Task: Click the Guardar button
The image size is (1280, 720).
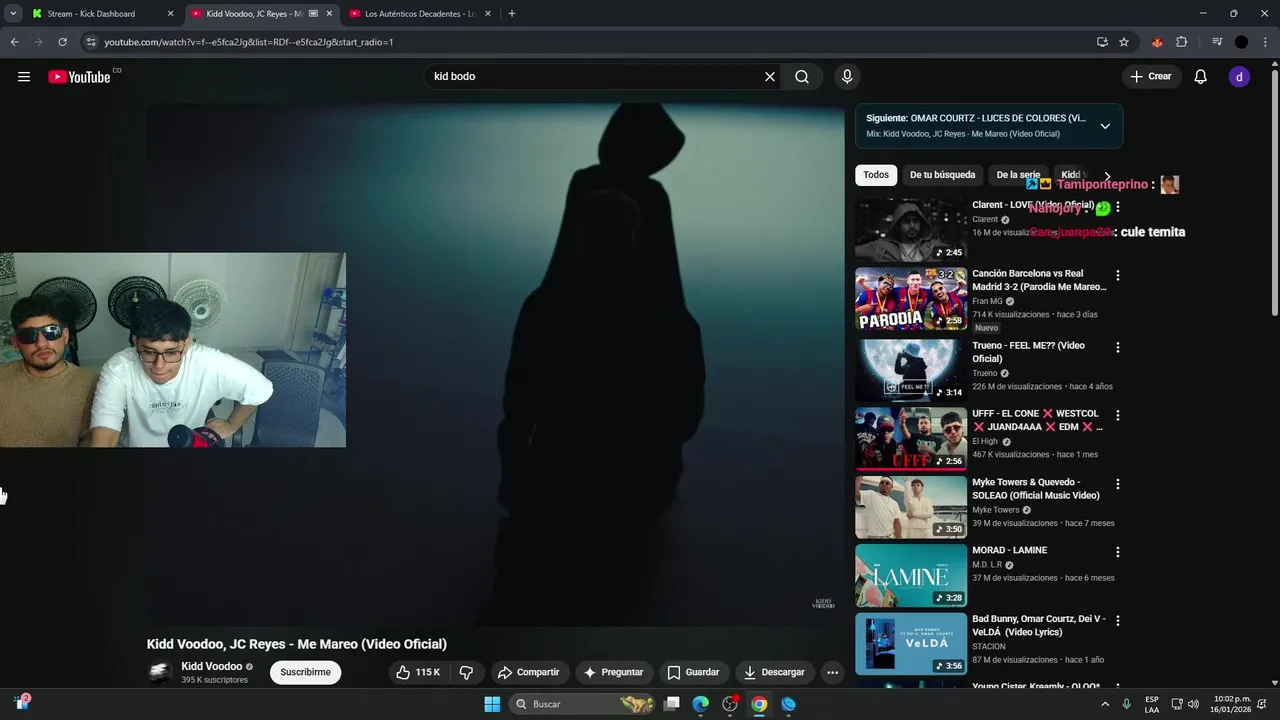Action: 693,673
